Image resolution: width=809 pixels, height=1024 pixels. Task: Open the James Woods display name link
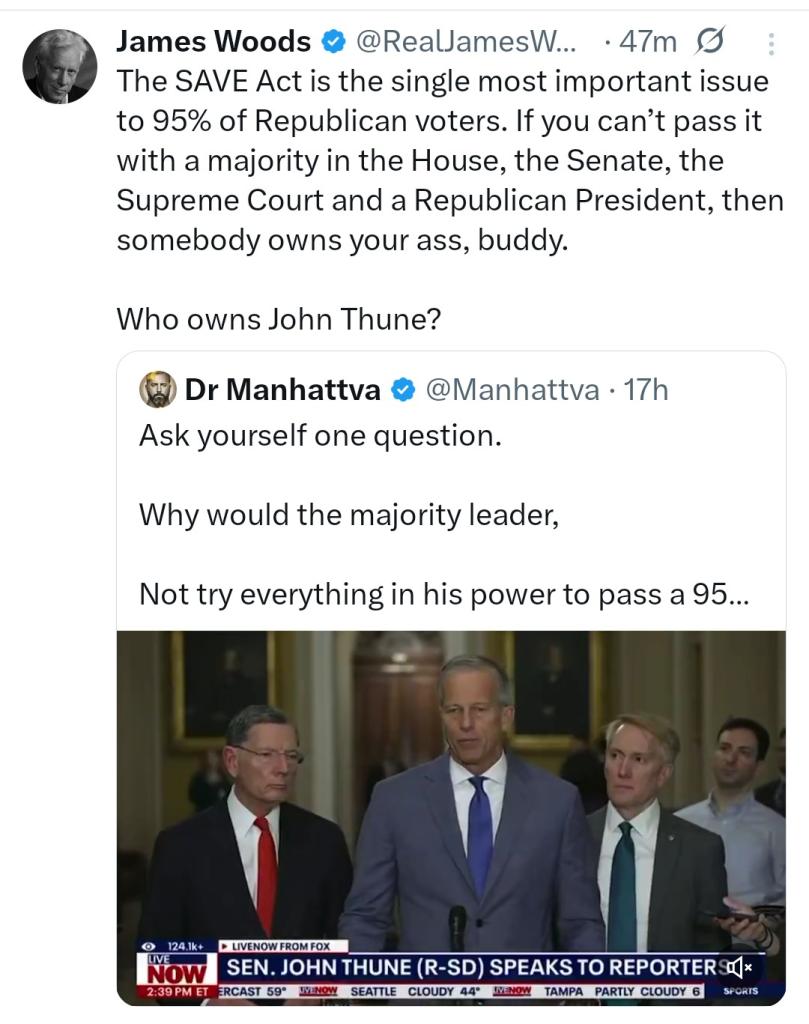pos(213,42)
